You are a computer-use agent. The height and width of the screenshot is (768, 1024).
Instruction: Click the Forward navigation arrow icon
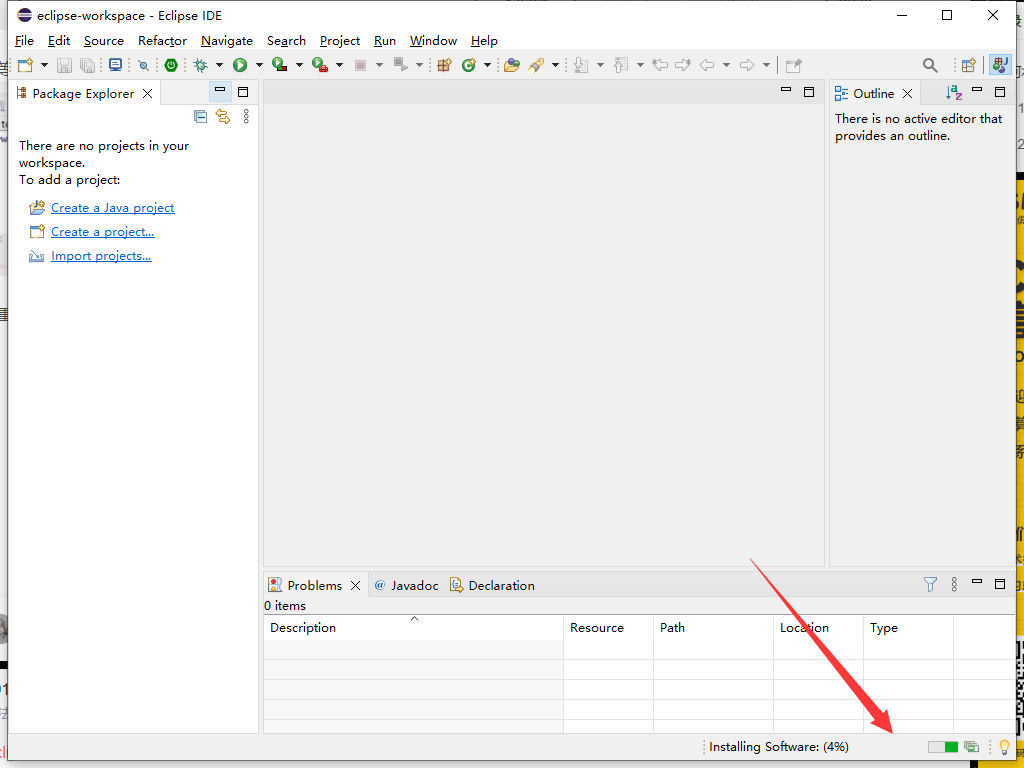(746, 65)
